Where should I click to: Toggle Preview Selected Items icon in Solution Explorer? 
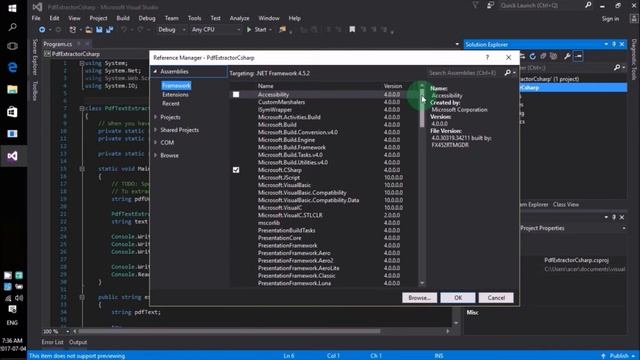point(578,56)
